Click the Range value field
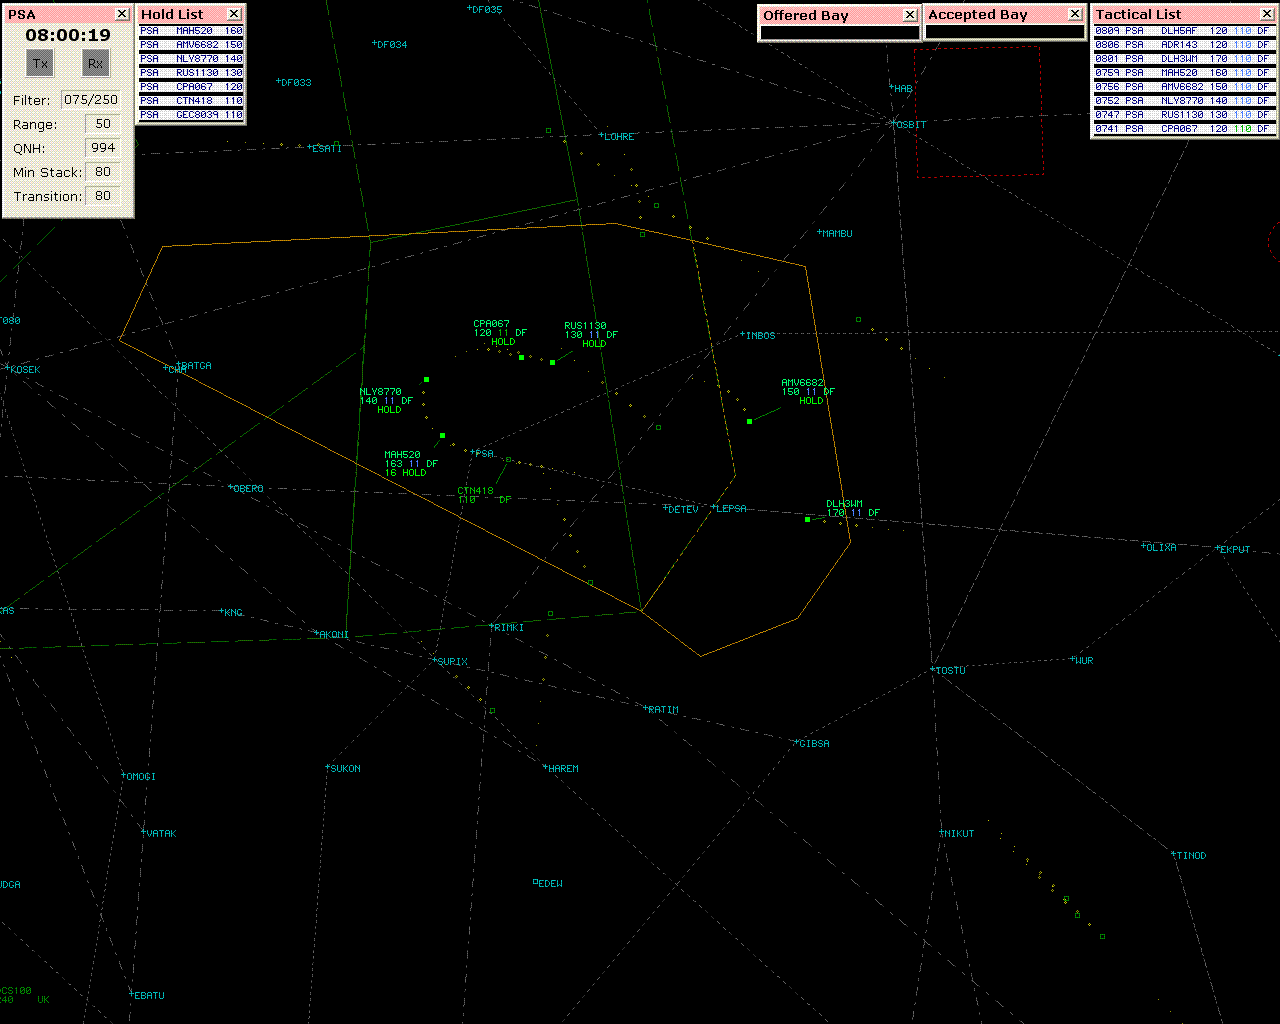 click(x=103, y=124)
